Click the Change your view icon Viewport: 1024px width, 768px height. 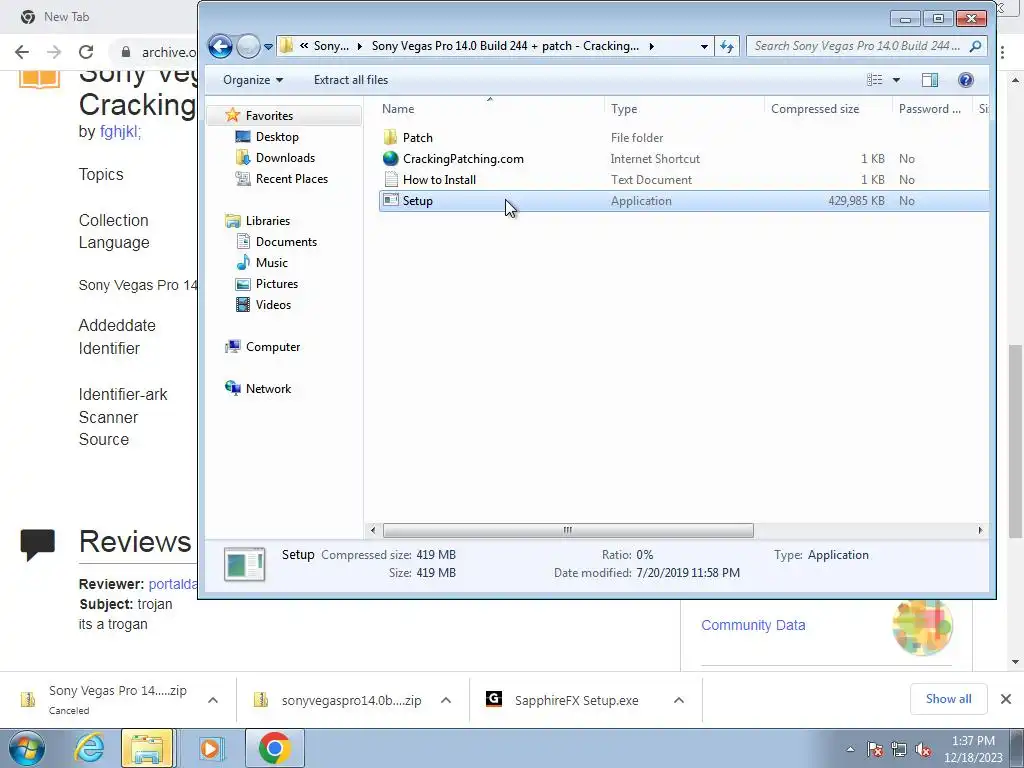coord(874,80)
